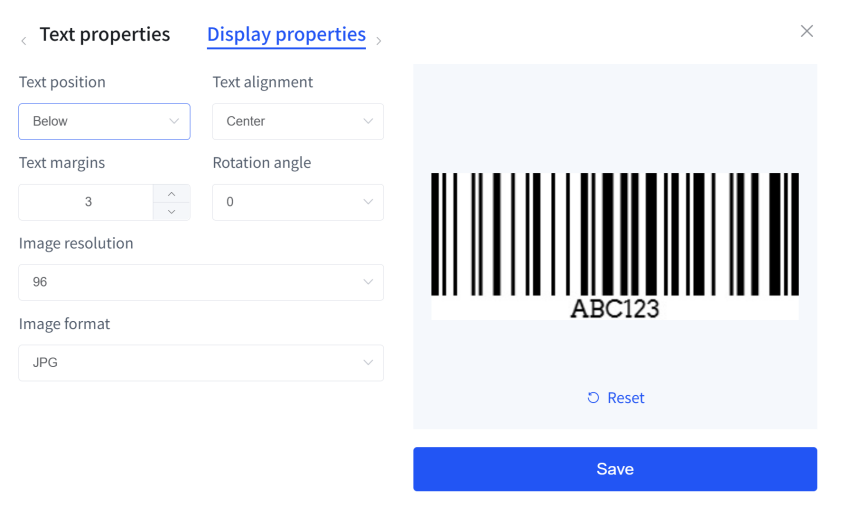The height and width of the screenshot is (514, 841).
Task: Open the Rotation angle dropdown
Action: (298, 202)
